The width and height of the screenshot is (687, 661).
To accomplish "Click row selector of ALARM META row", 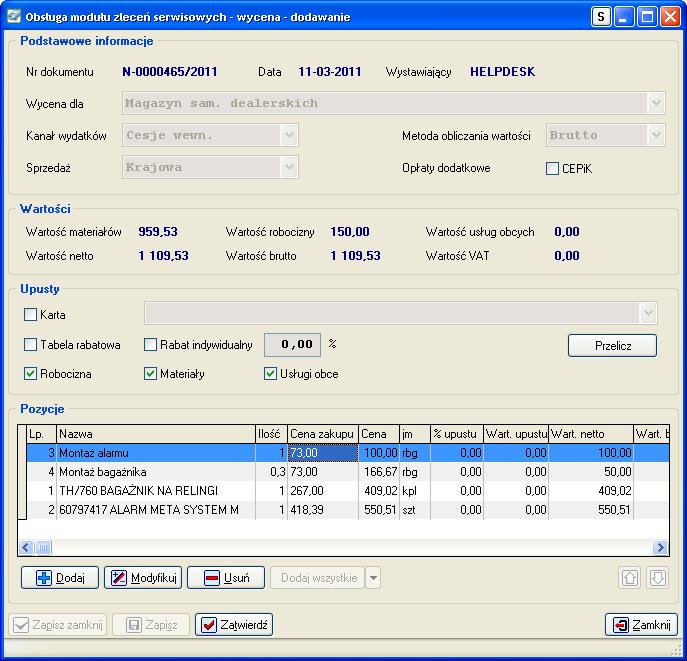I will [22, 510].
